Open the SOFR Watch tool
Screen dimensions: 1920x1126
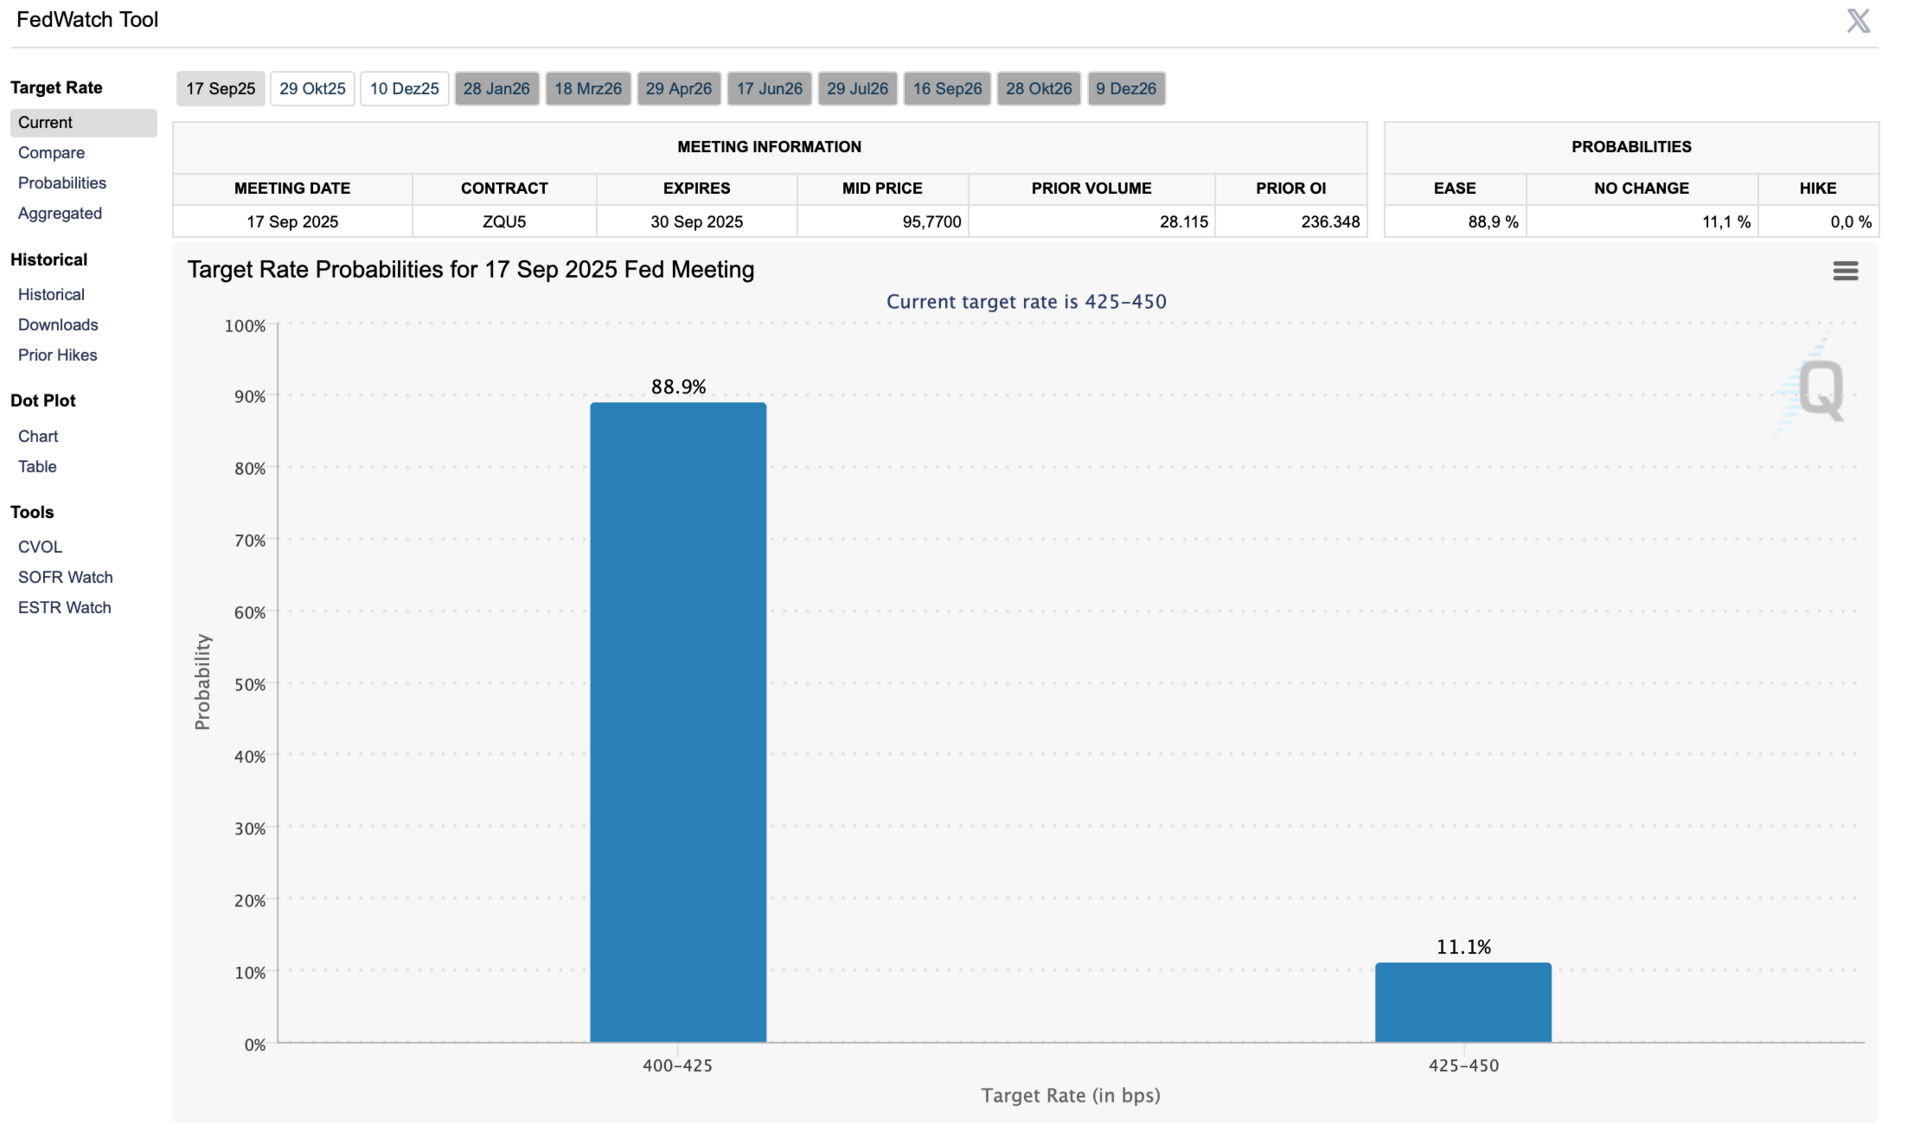pyautogui.click(x=65, y=577)
